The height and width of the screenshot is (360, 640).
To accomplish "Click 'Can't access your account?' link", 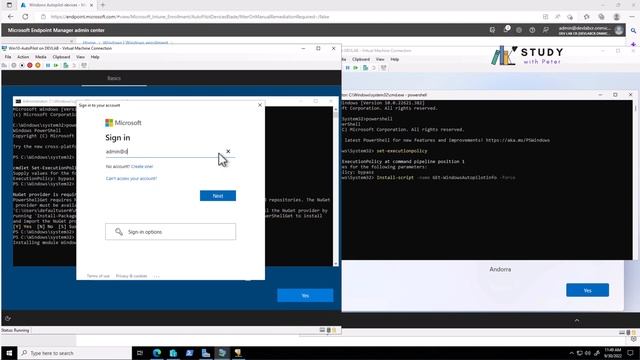I will 131,178.
